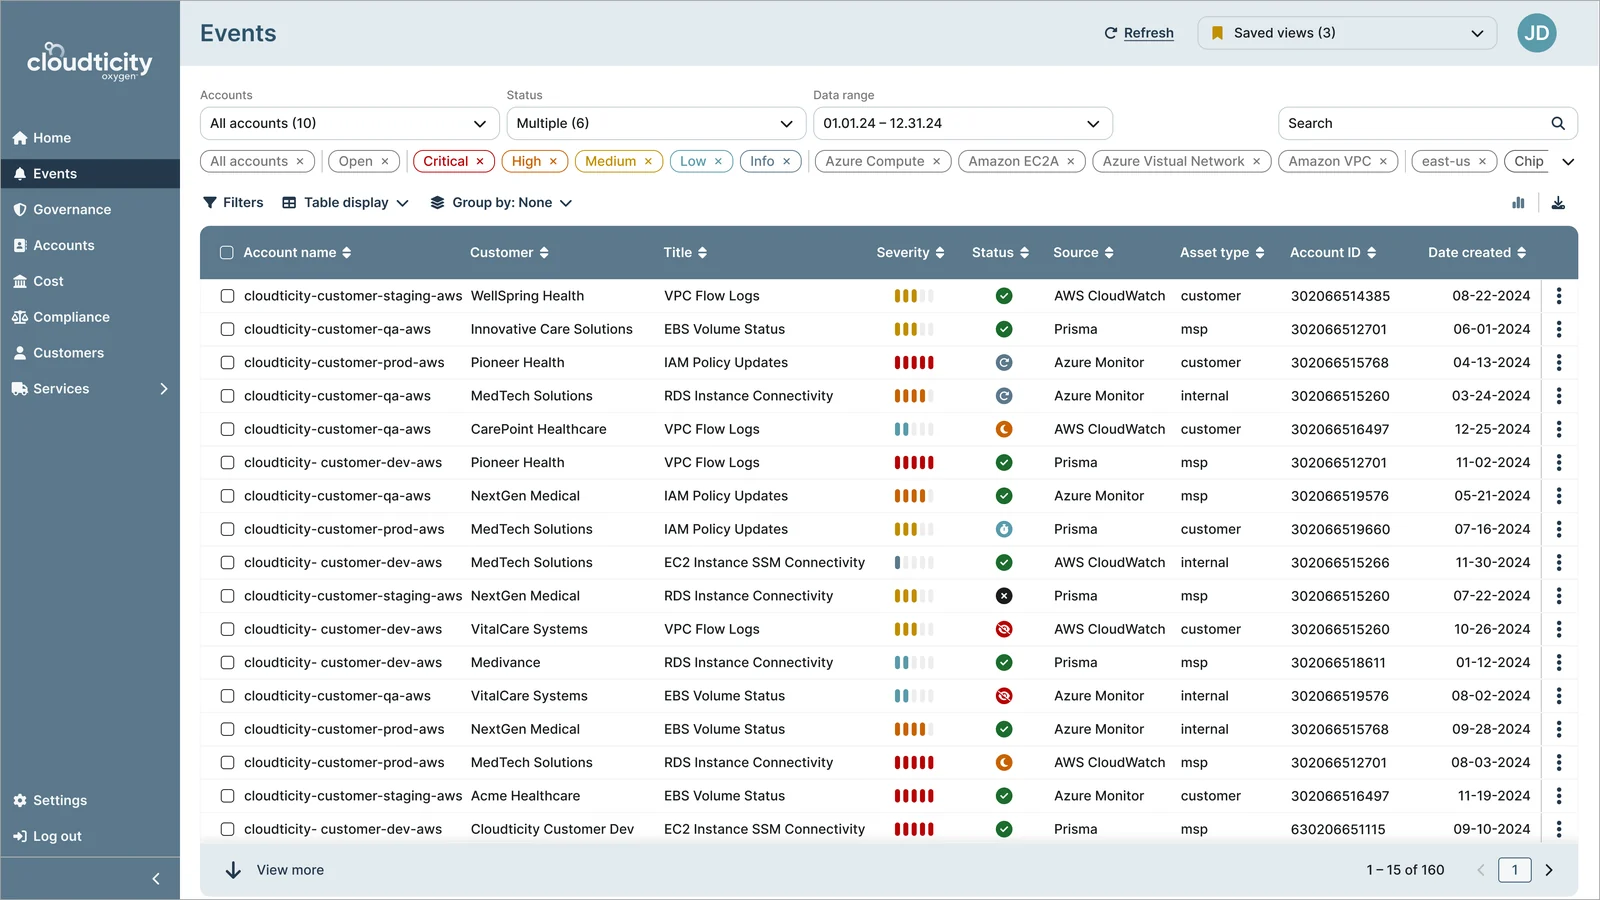Screen dimensions: 1600x900
Task: Expand the Table display options
Action: tap(346, 203)
